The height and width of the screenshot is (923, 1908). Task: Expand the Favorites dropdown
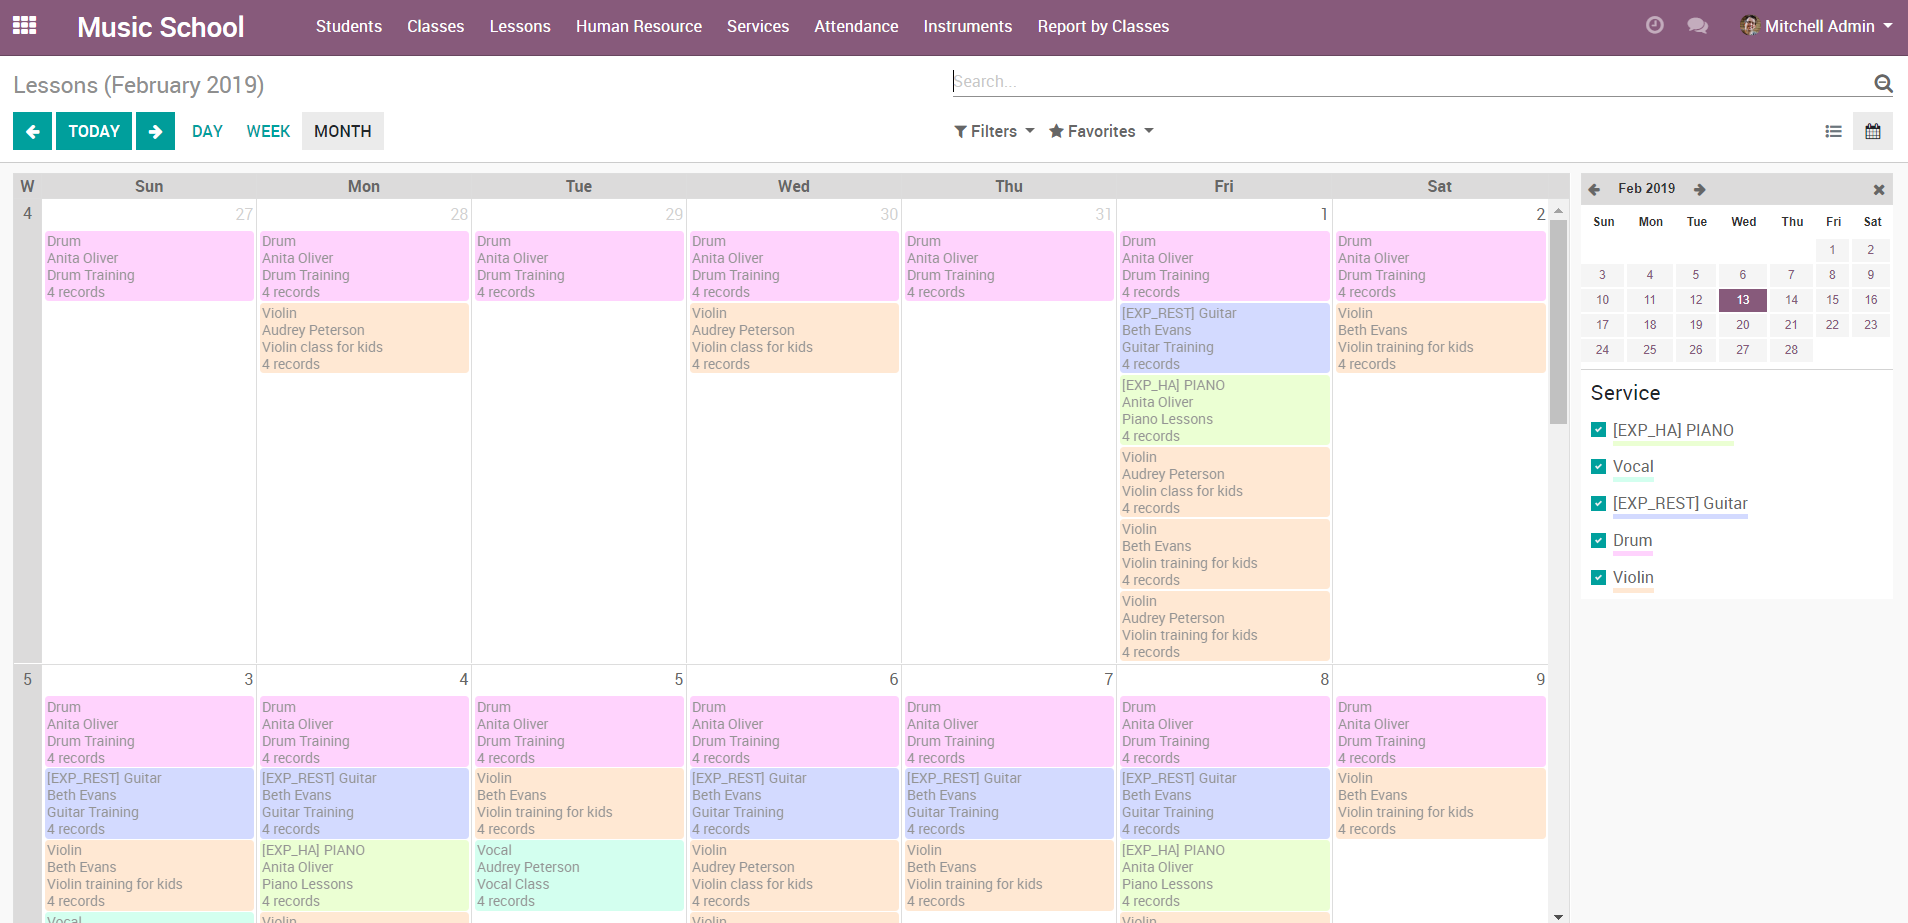pos(1101,131)
